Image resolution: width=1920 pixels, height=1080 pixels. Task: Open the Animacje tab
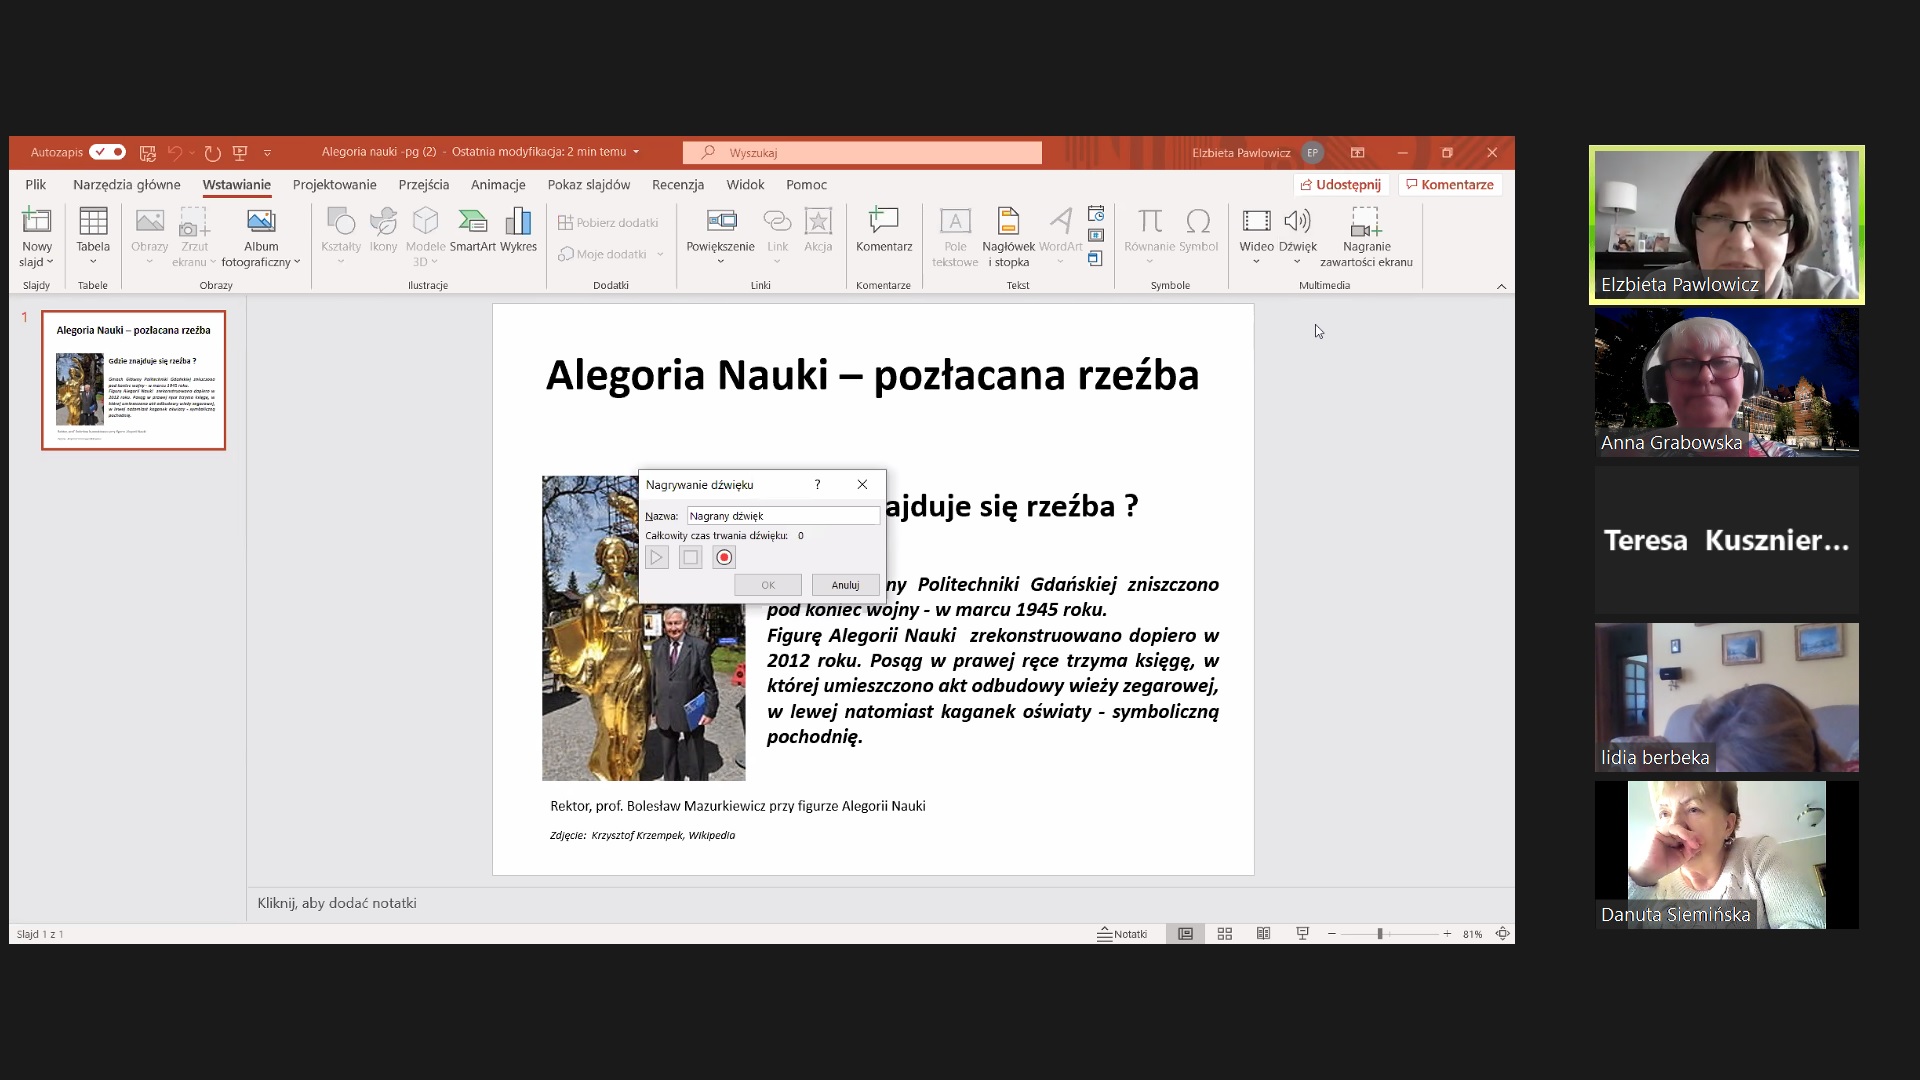pyautogui.click(x=498, y=185)
